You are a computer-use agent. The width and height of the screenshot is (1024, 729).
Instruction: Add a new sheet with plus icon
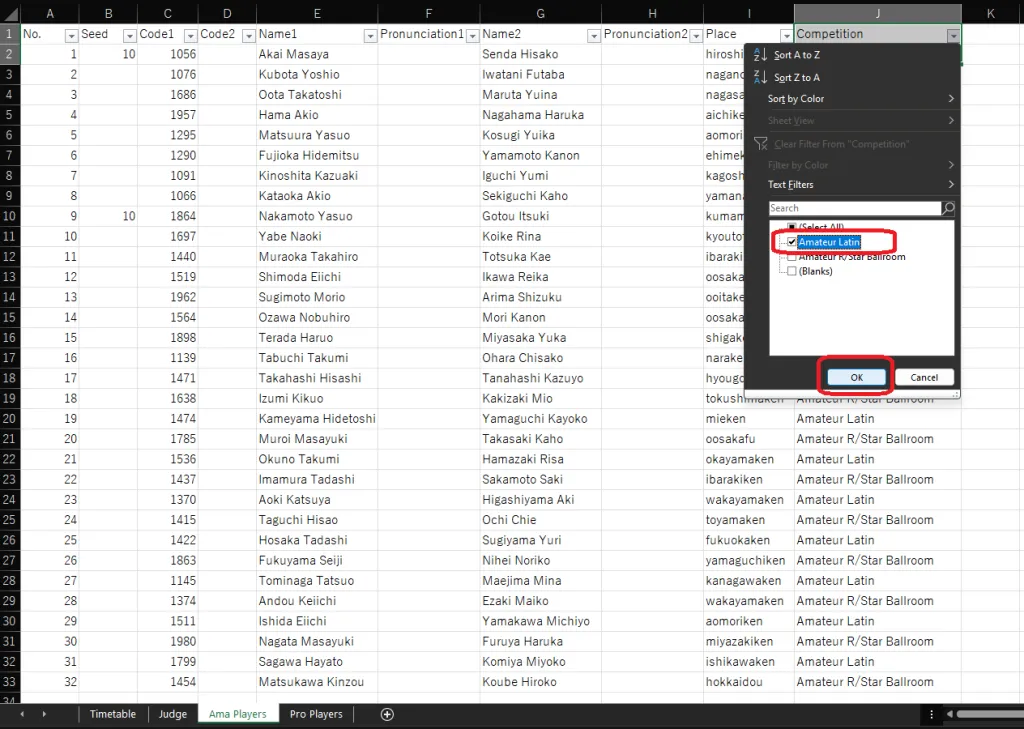pos(387,714)
